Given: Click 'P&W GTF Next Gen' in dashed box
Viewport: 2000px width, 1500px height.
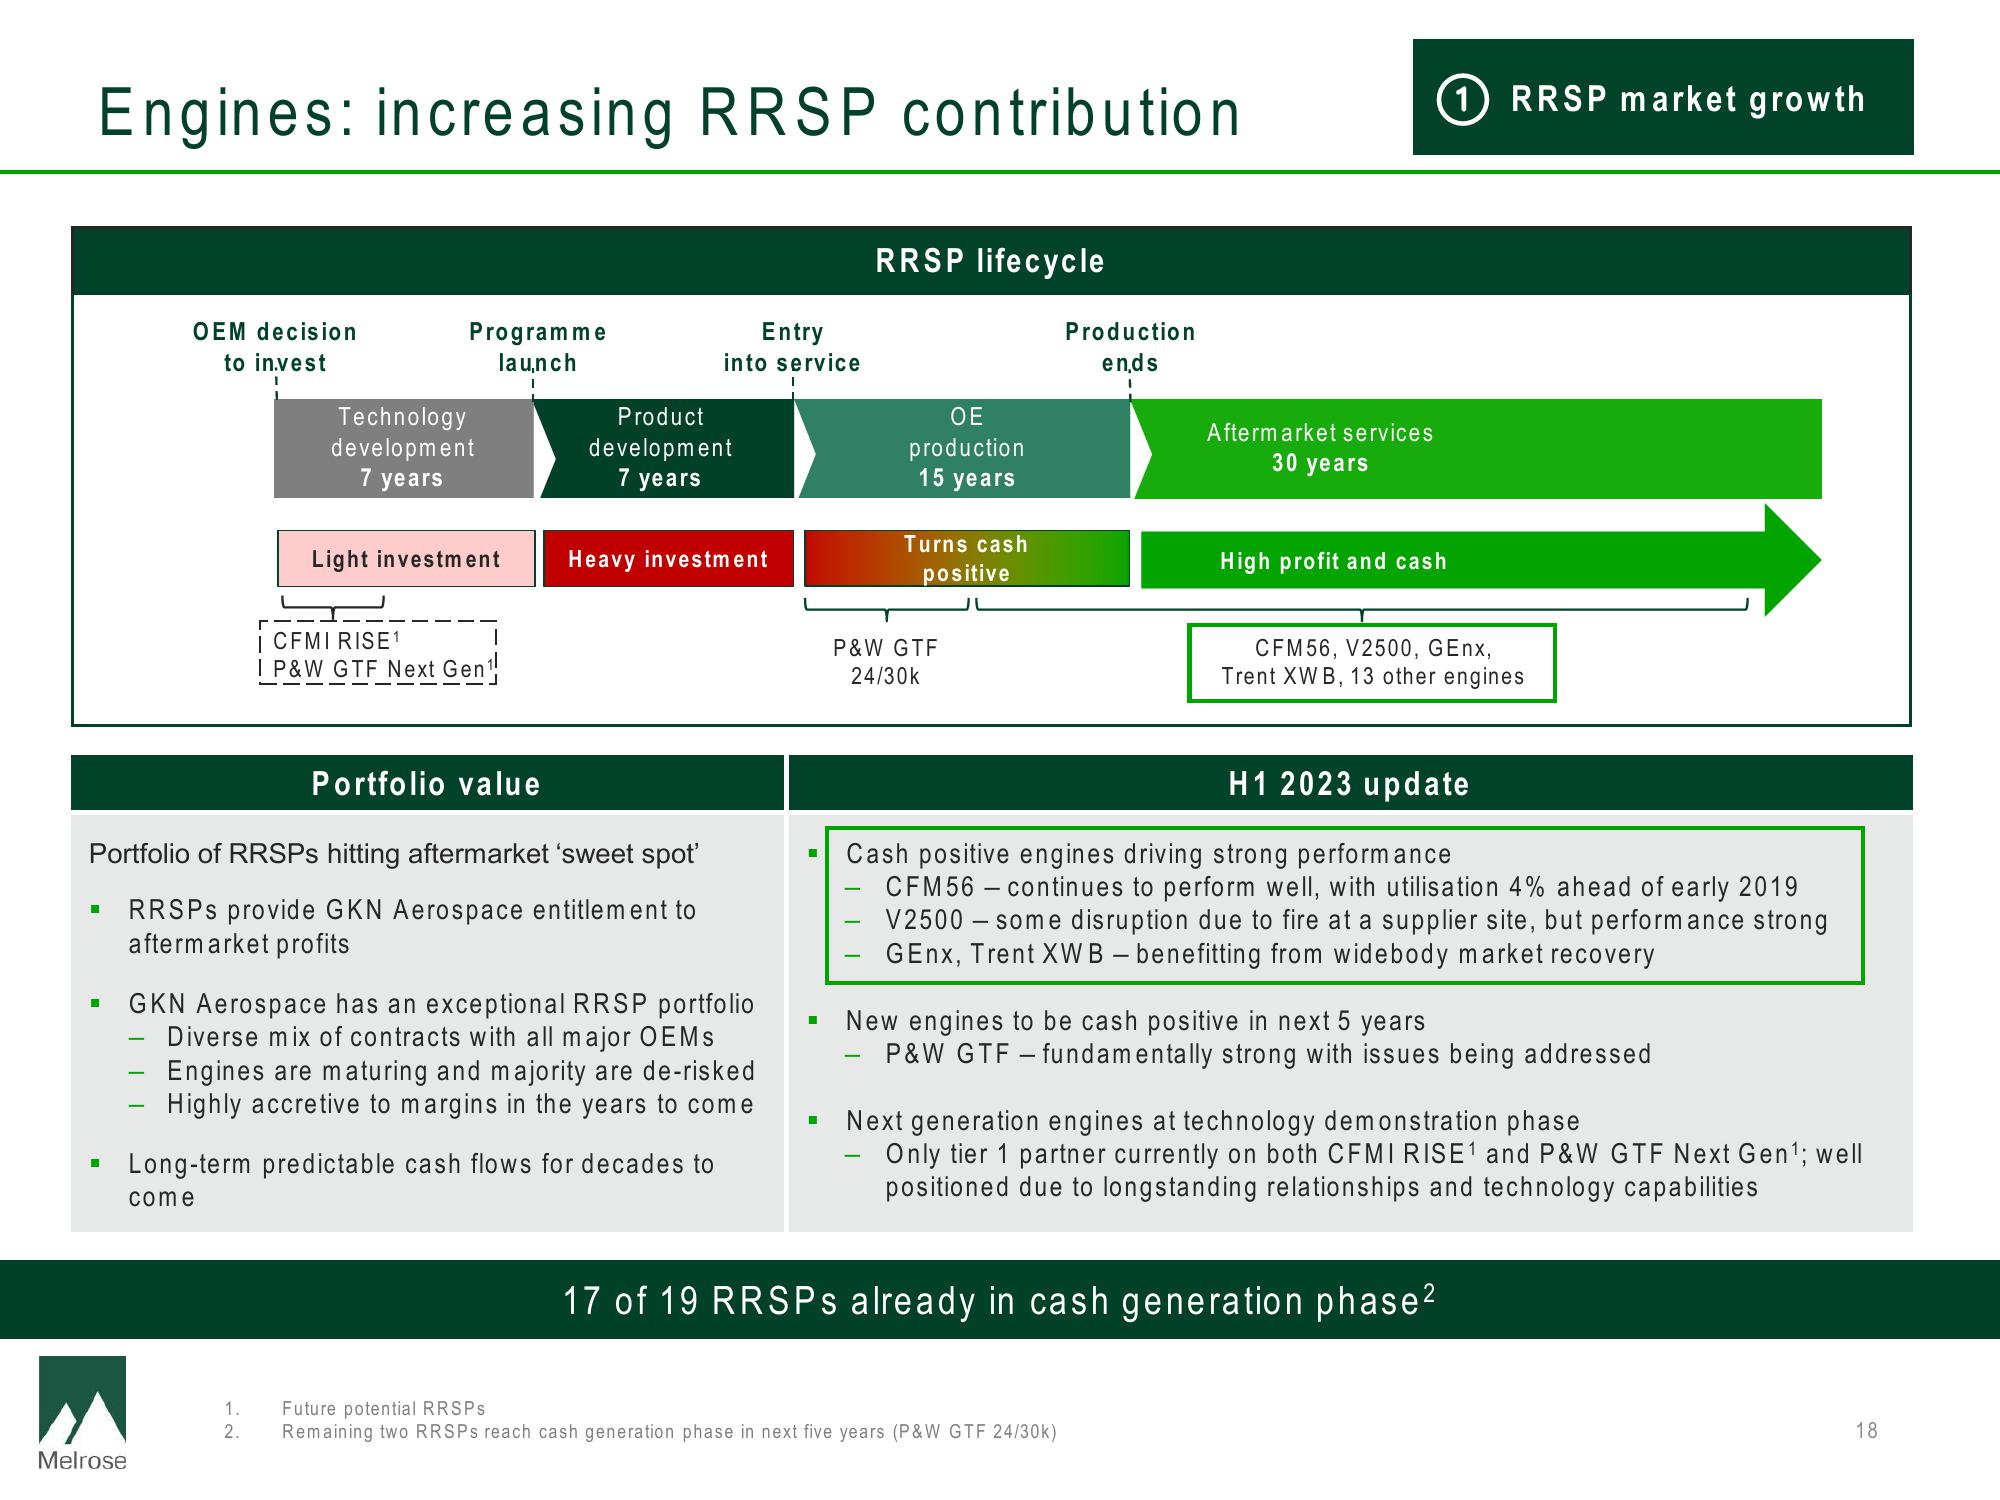Looking at the screenshot, I should pos(383,669).
